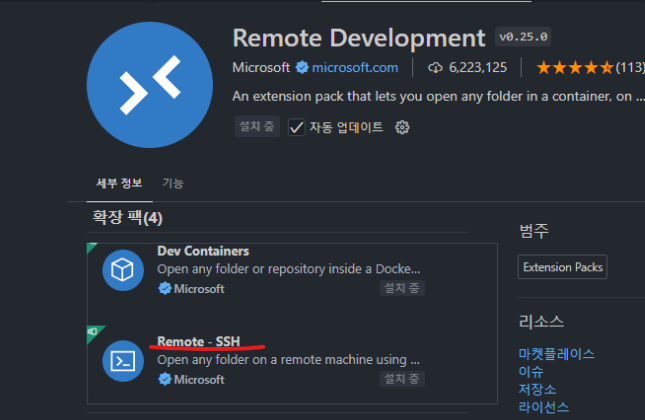
Task: Click the verified publisher badge next to Microsoft
Action: [x=302, y=67]
